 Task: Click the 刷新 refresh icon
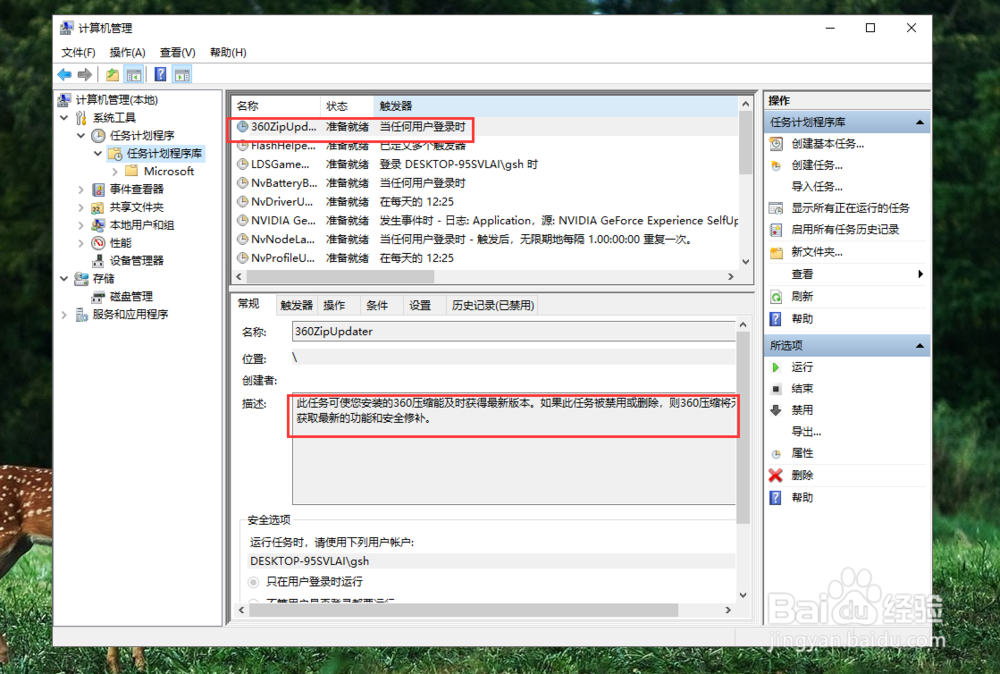point(776,297)
